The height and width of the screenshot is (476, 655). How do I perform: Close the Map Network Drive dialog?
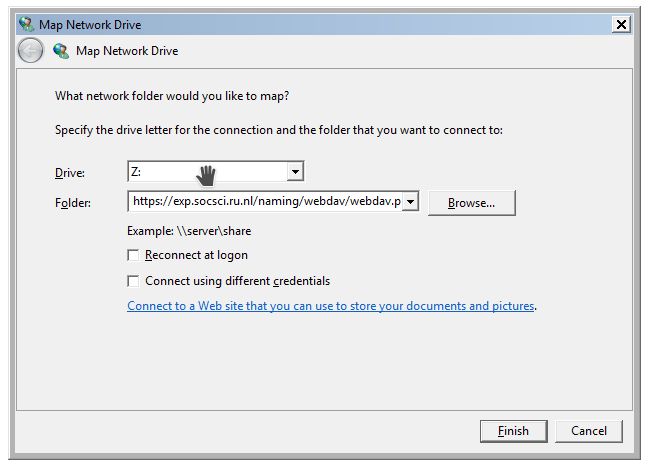point(621,24)
